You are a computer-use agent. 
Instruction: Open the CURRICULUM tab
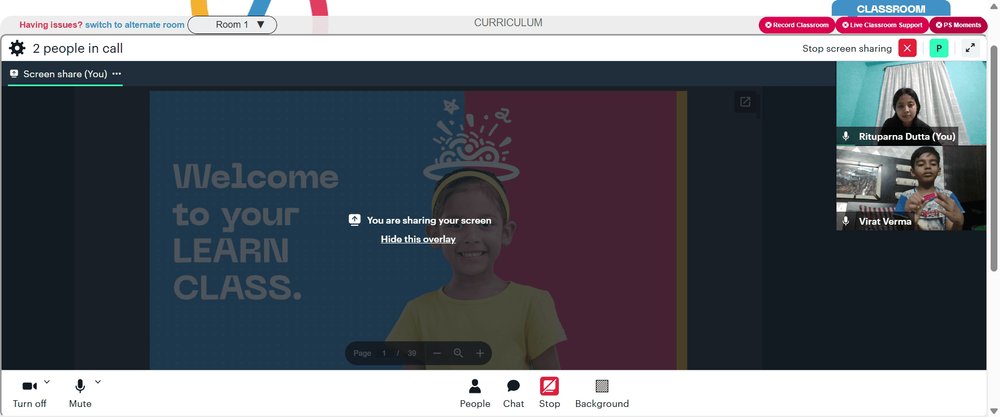click(x=508, y=23)
